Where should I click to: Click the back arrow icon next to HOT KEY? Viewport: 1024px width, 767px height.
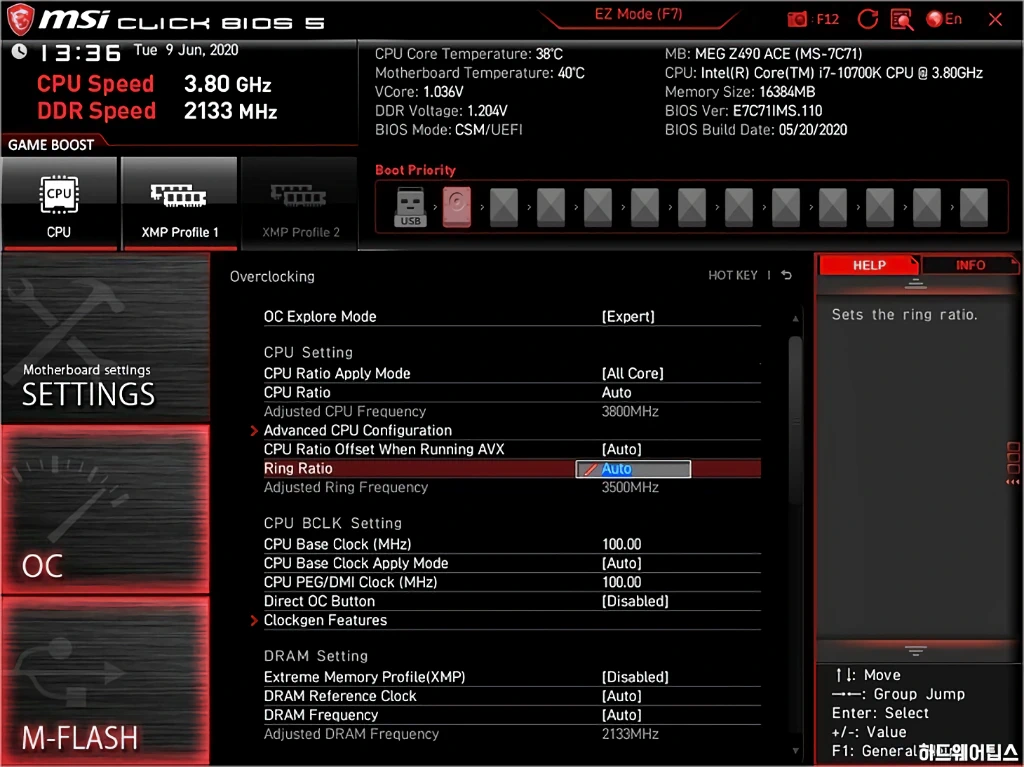click(x=786, y=275)
